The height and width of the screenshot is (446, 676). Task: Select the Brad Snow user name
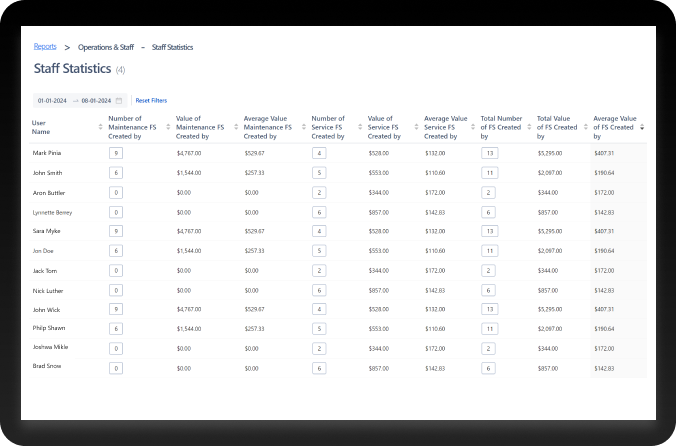[x=47, y=366]
